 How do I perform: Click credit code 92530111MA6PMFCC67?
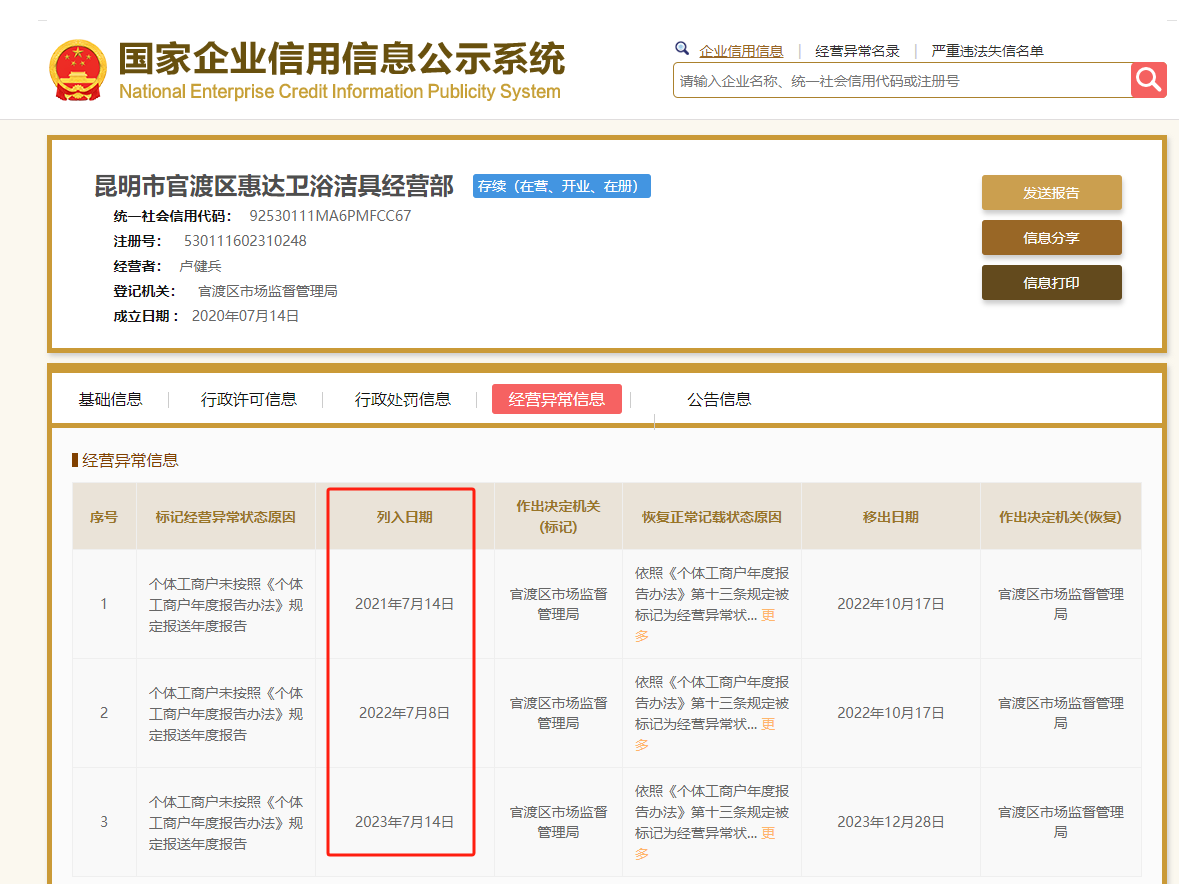click(330, 216)
